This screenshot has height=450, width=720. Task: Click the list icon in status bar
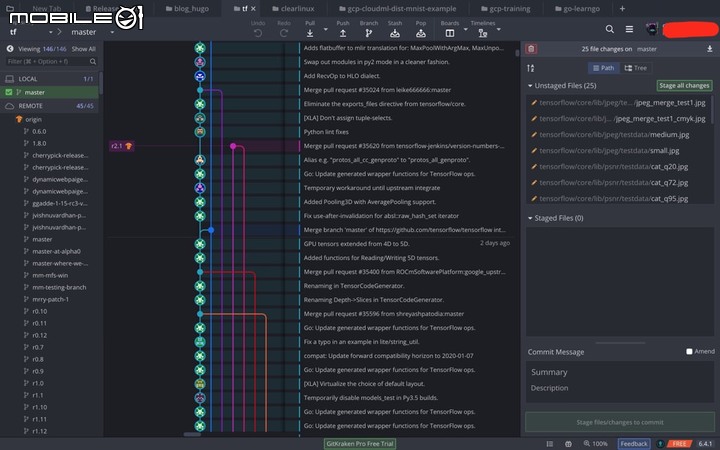(x=550, y=444)
